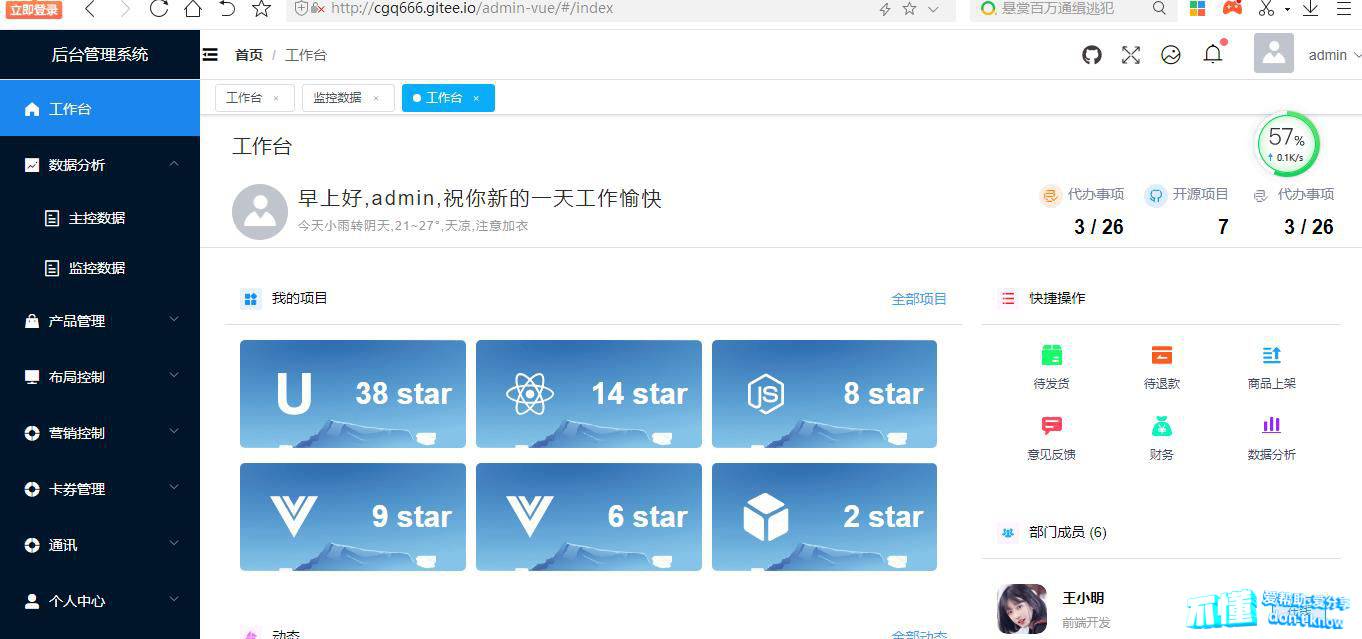
Task: Click 王小明 member avatar
Action: point(1022,609)
